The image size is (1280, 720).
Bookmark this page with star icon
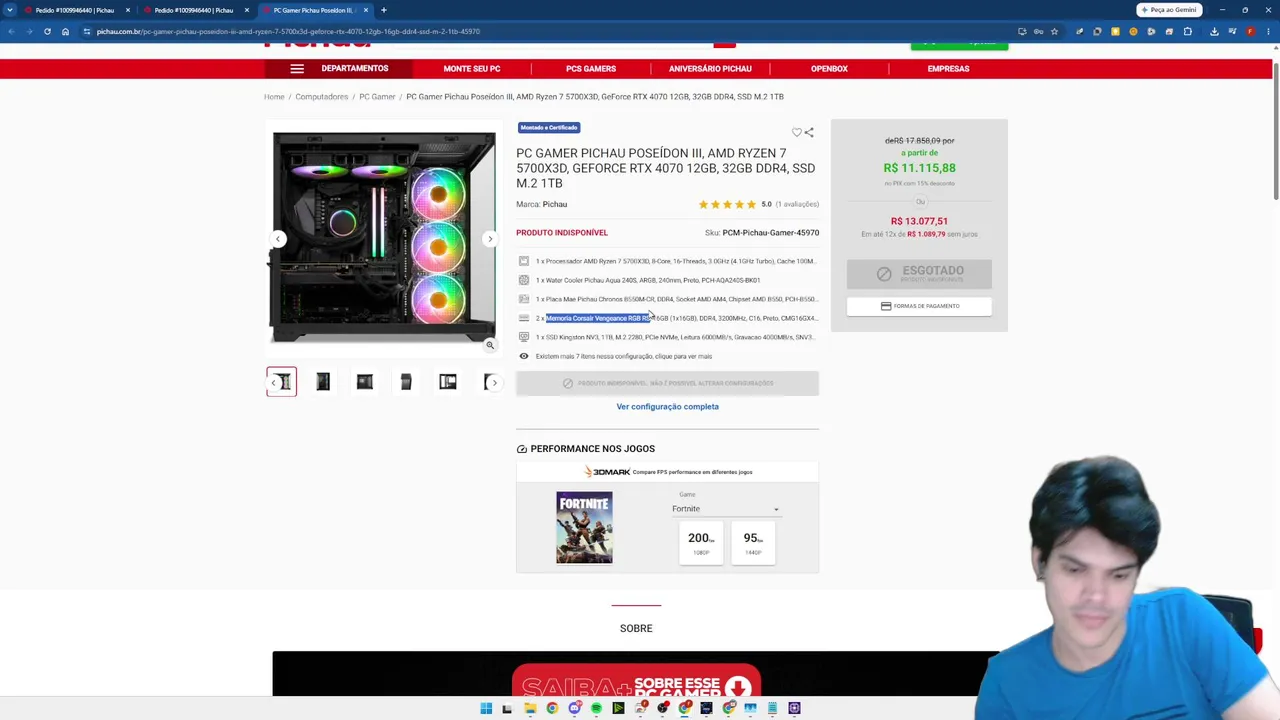1054,31
